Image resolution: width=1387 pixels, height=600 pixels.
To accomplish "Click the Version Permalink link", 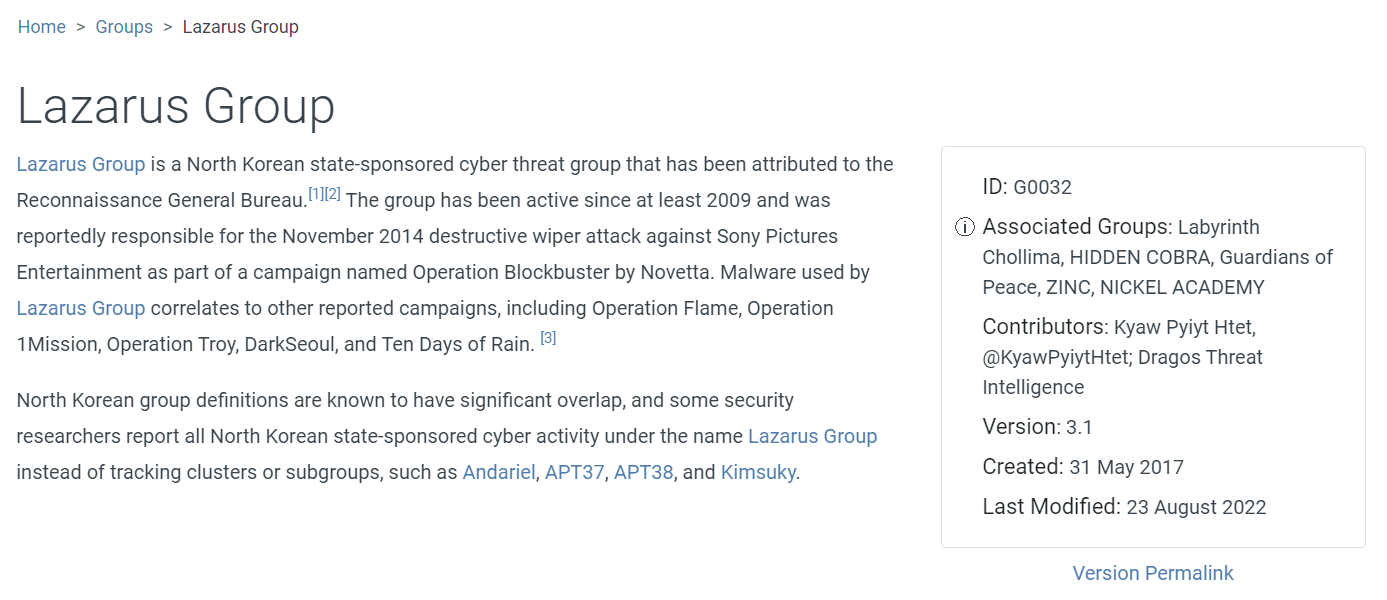I will pos(1153,573).
